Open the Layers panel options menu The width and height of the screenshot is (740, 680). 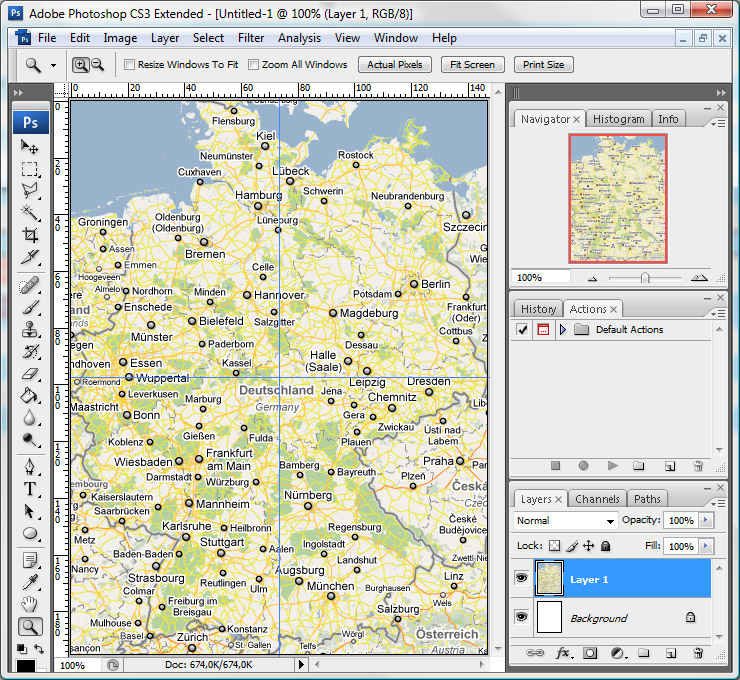(718, 504)
